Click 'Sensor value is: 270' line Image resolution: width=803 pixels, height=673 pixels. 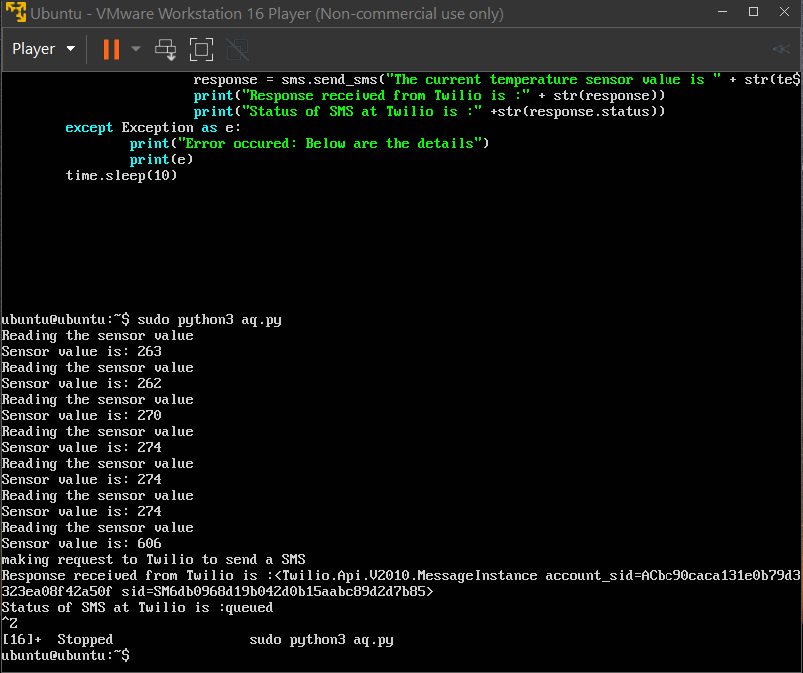click(81, 415)
